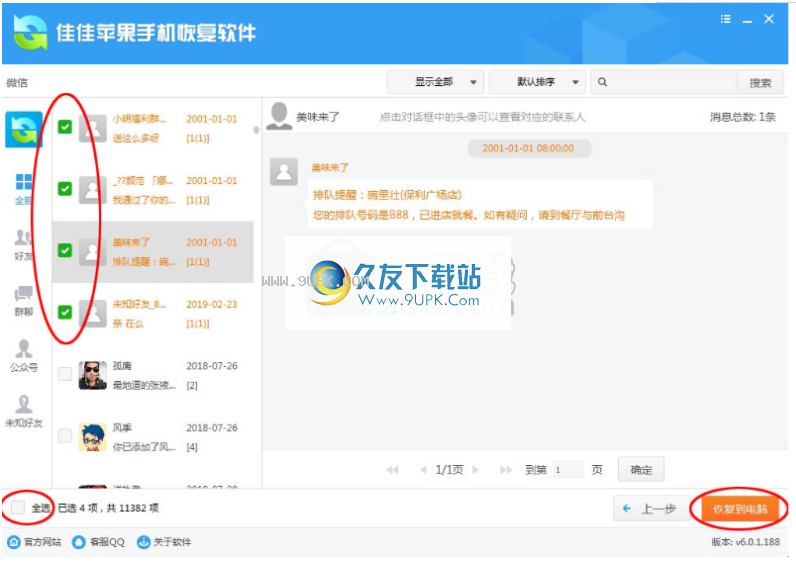Minimize the recovery software window
The width and height of the screenshot is (796, 567).
point(747,20)
